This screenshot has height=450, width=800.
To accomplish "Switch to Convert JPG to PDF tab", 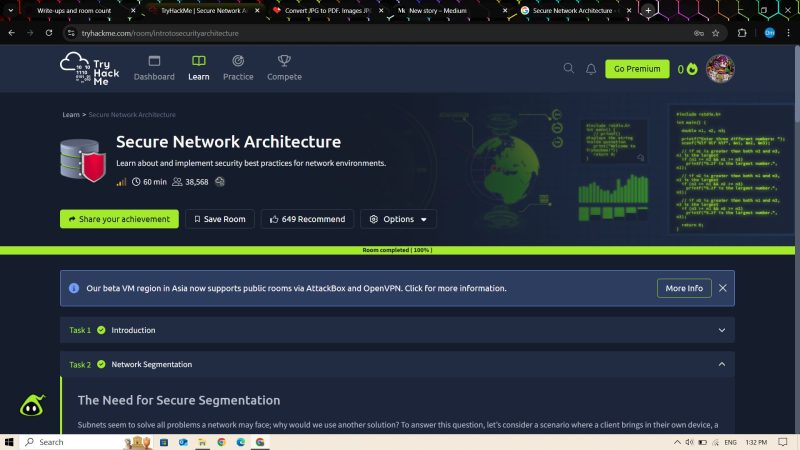I will click(328, 10).
